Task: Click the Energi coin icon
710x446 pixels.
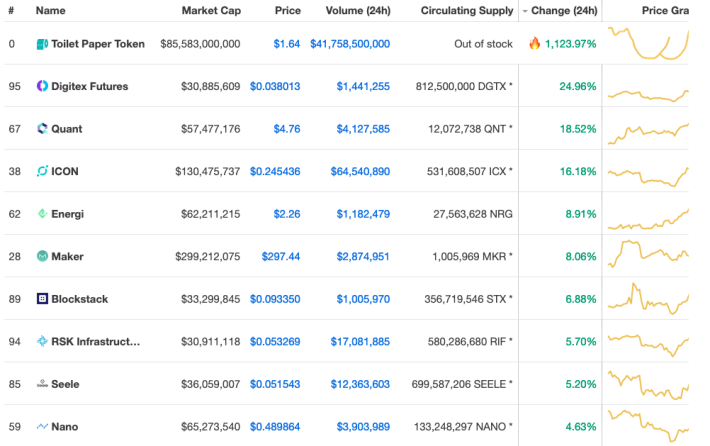Action: tap(42, 214)
